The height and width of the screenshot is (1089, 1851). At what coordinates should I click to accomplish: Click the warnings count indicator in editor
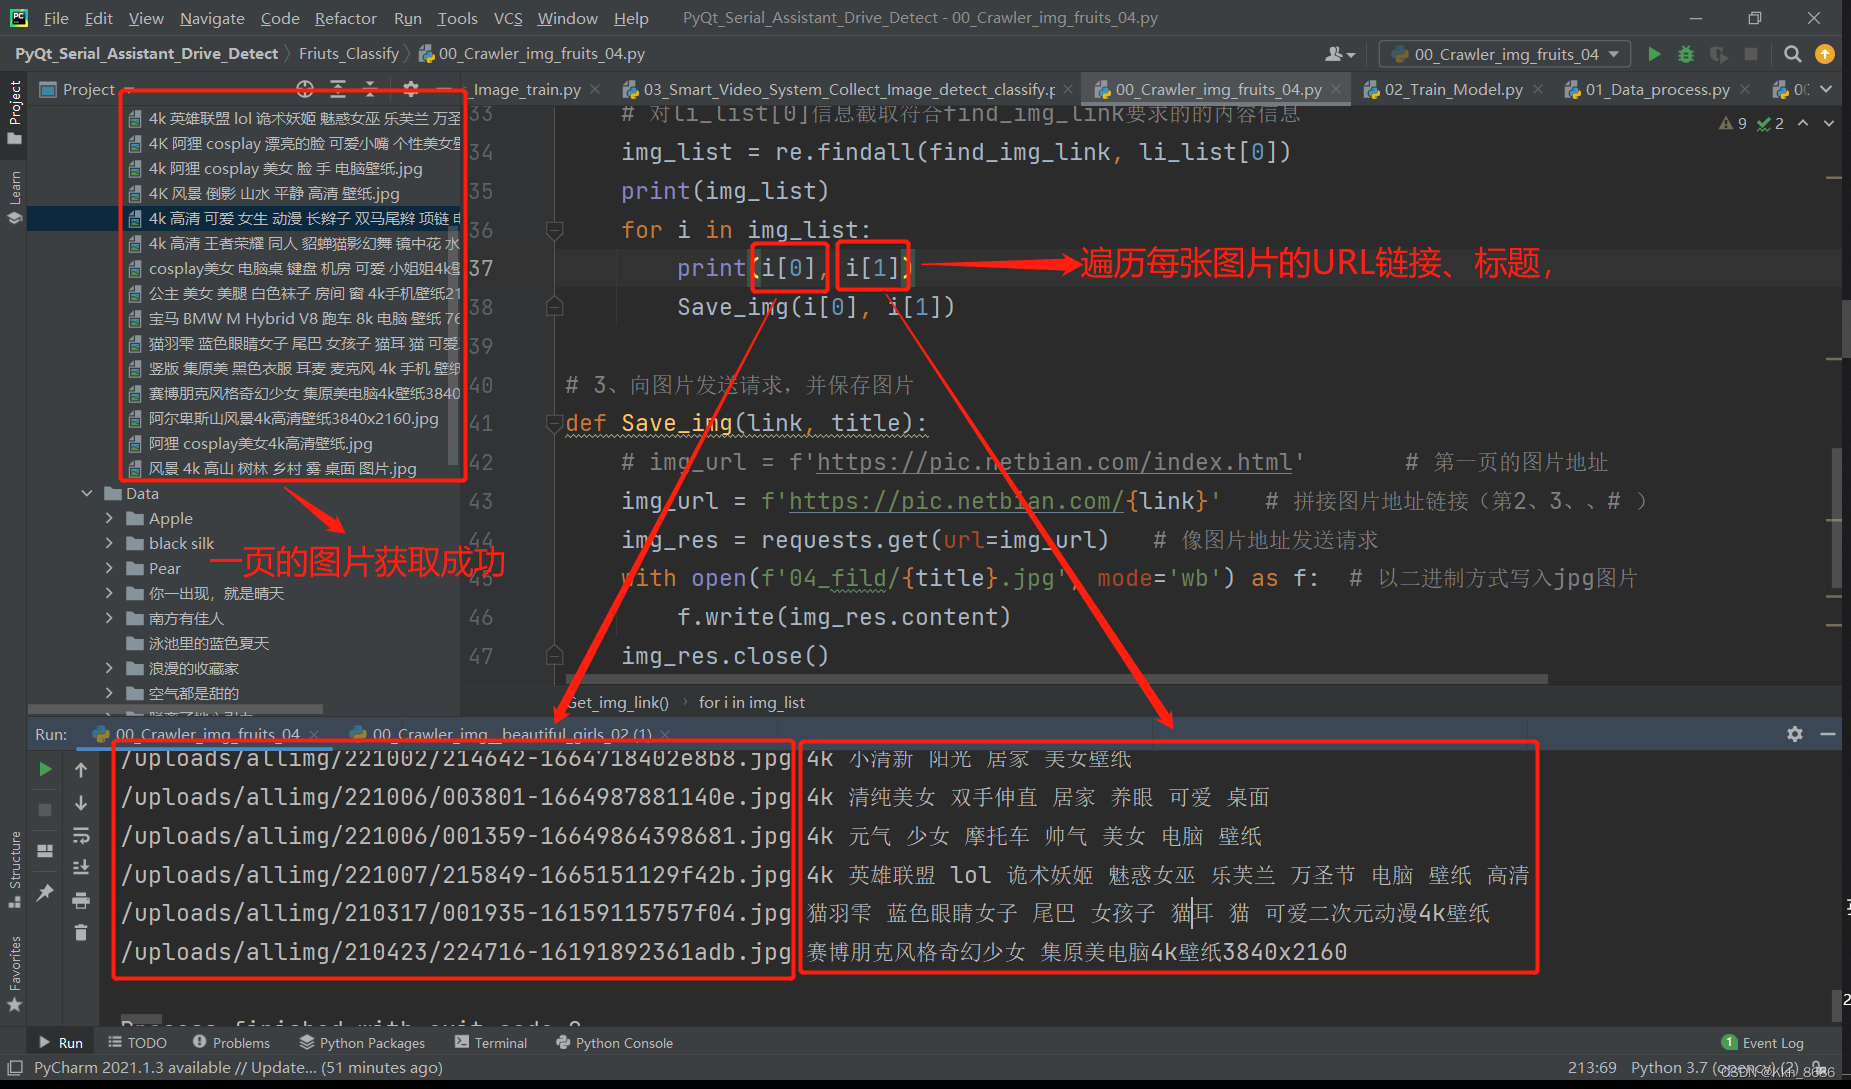[1733, 123]
